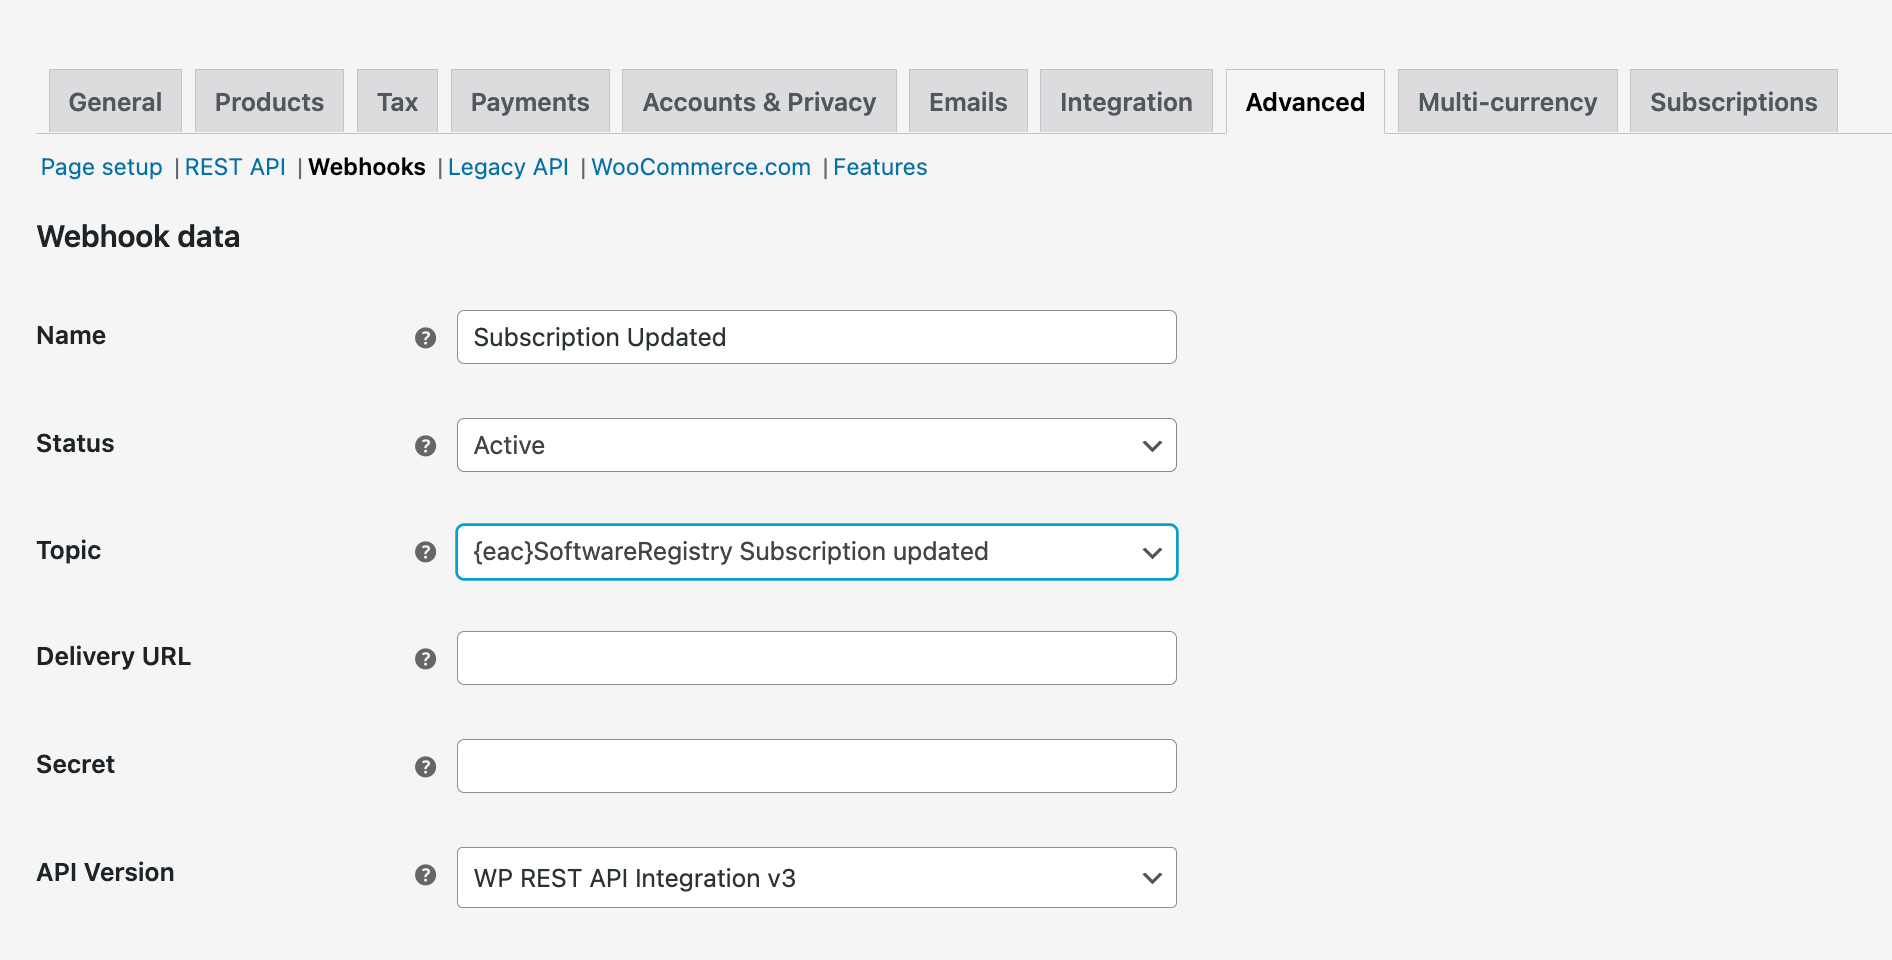
Task: Switch to the Products tab
Action: tap(269, 101)
